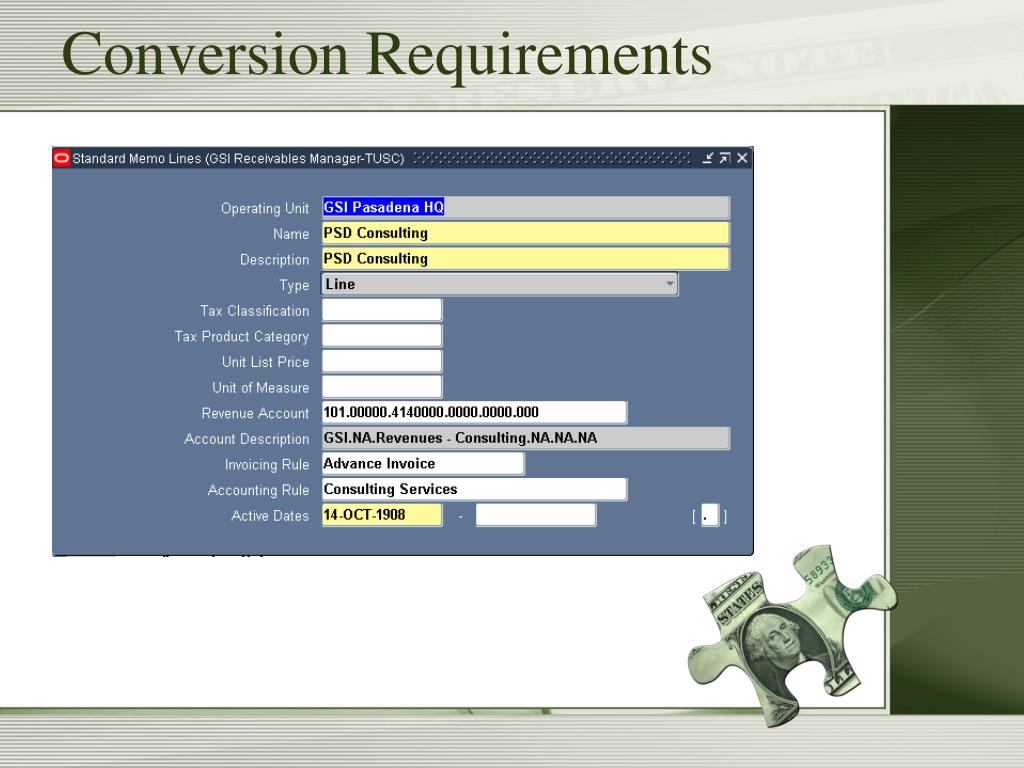Image resolution: width=1024 pixels, height=768 pixels.
Task: Click the Unit of Measure field
Action: pos(382,387)
